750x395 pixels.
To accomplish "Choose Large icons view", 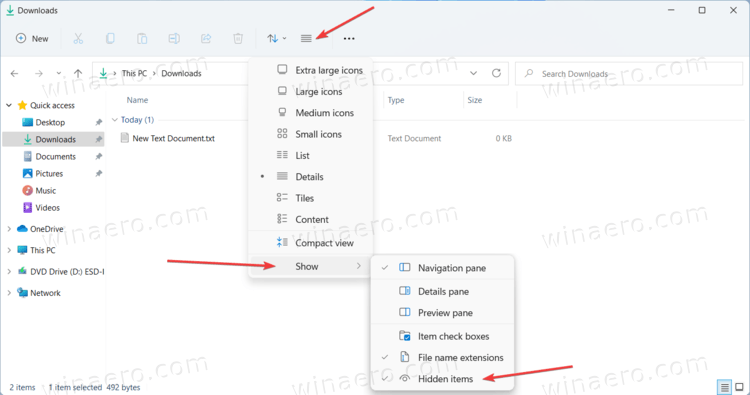I will [x=310, y=92].
